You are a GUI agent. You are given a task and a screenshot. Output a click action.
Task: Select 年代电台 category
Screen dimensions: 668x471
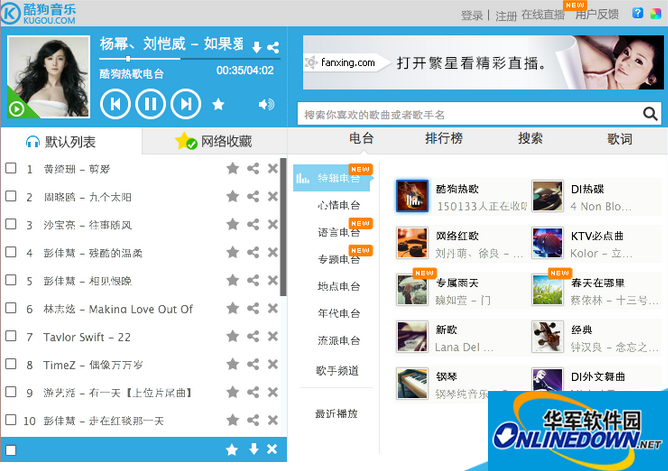(x=339, y=313)
